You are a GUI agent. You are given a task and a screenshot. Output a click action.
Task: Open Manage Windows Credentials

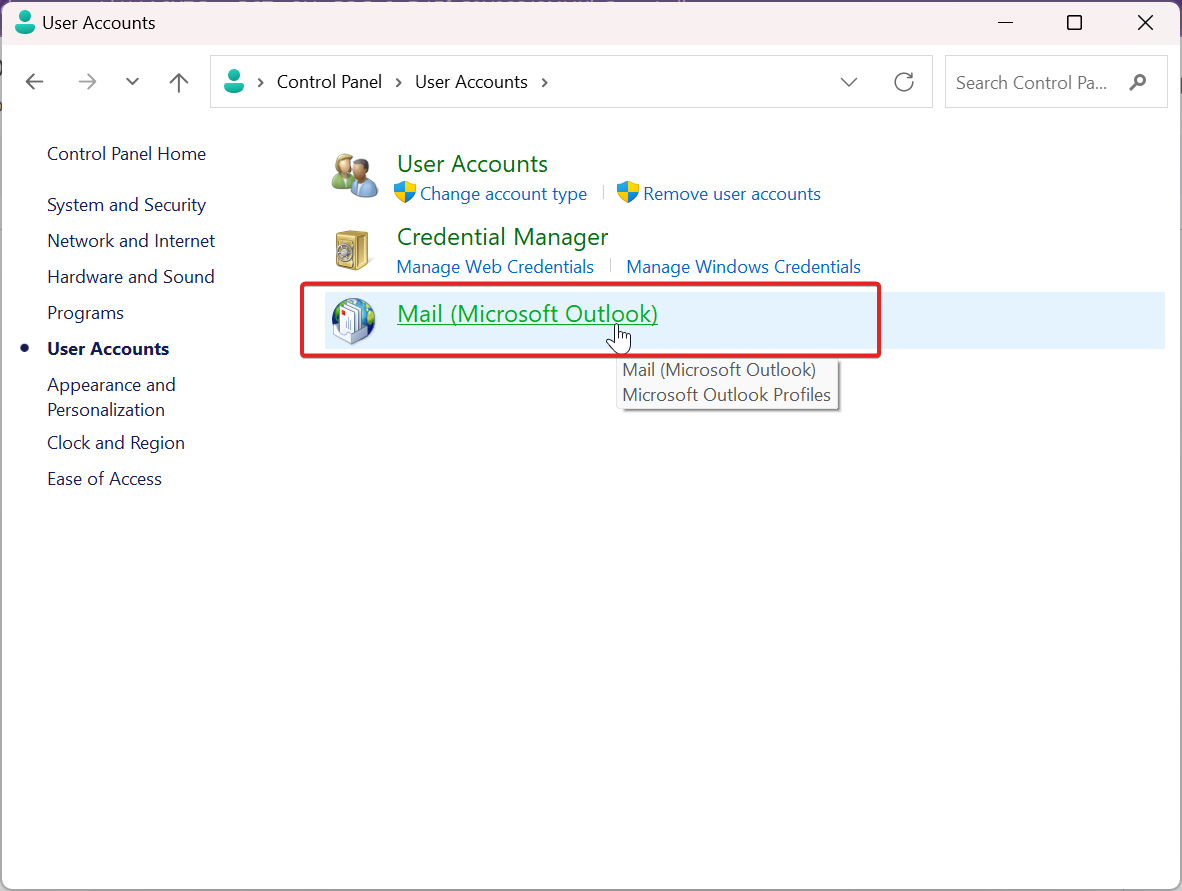(743, 267)
